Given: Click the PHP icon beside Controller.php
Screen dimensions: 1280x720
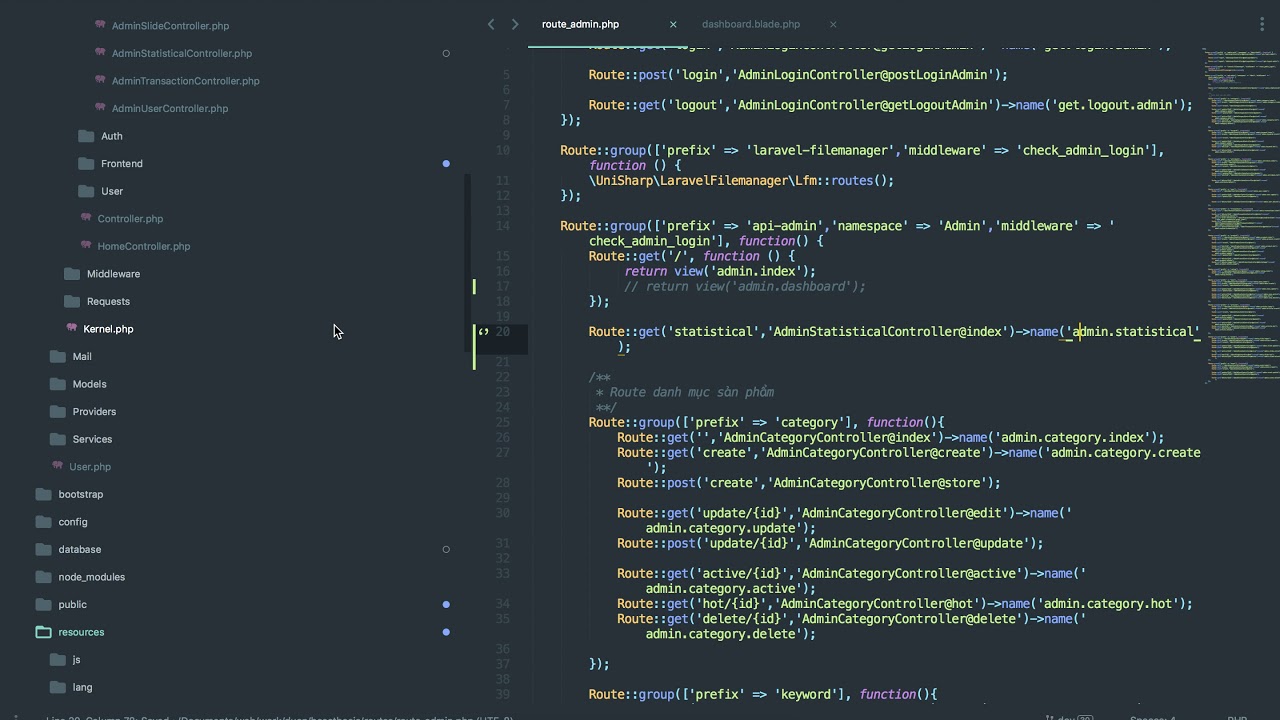Looking at the screenshot, I should pos(86,218).
